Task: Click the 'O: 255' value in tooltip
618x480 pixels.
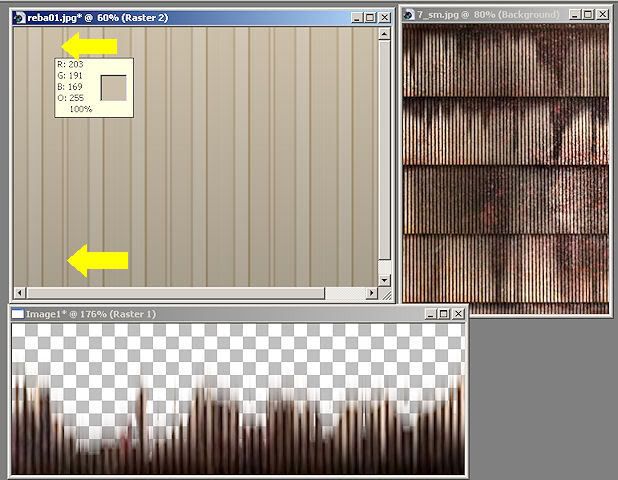Action: [70, 97]
